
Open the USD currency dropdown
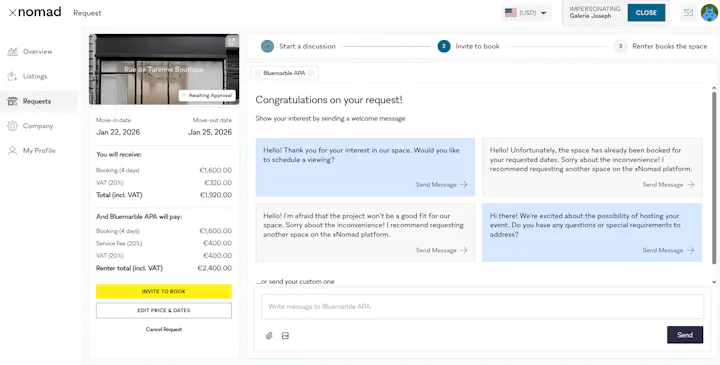pos(527,13)
